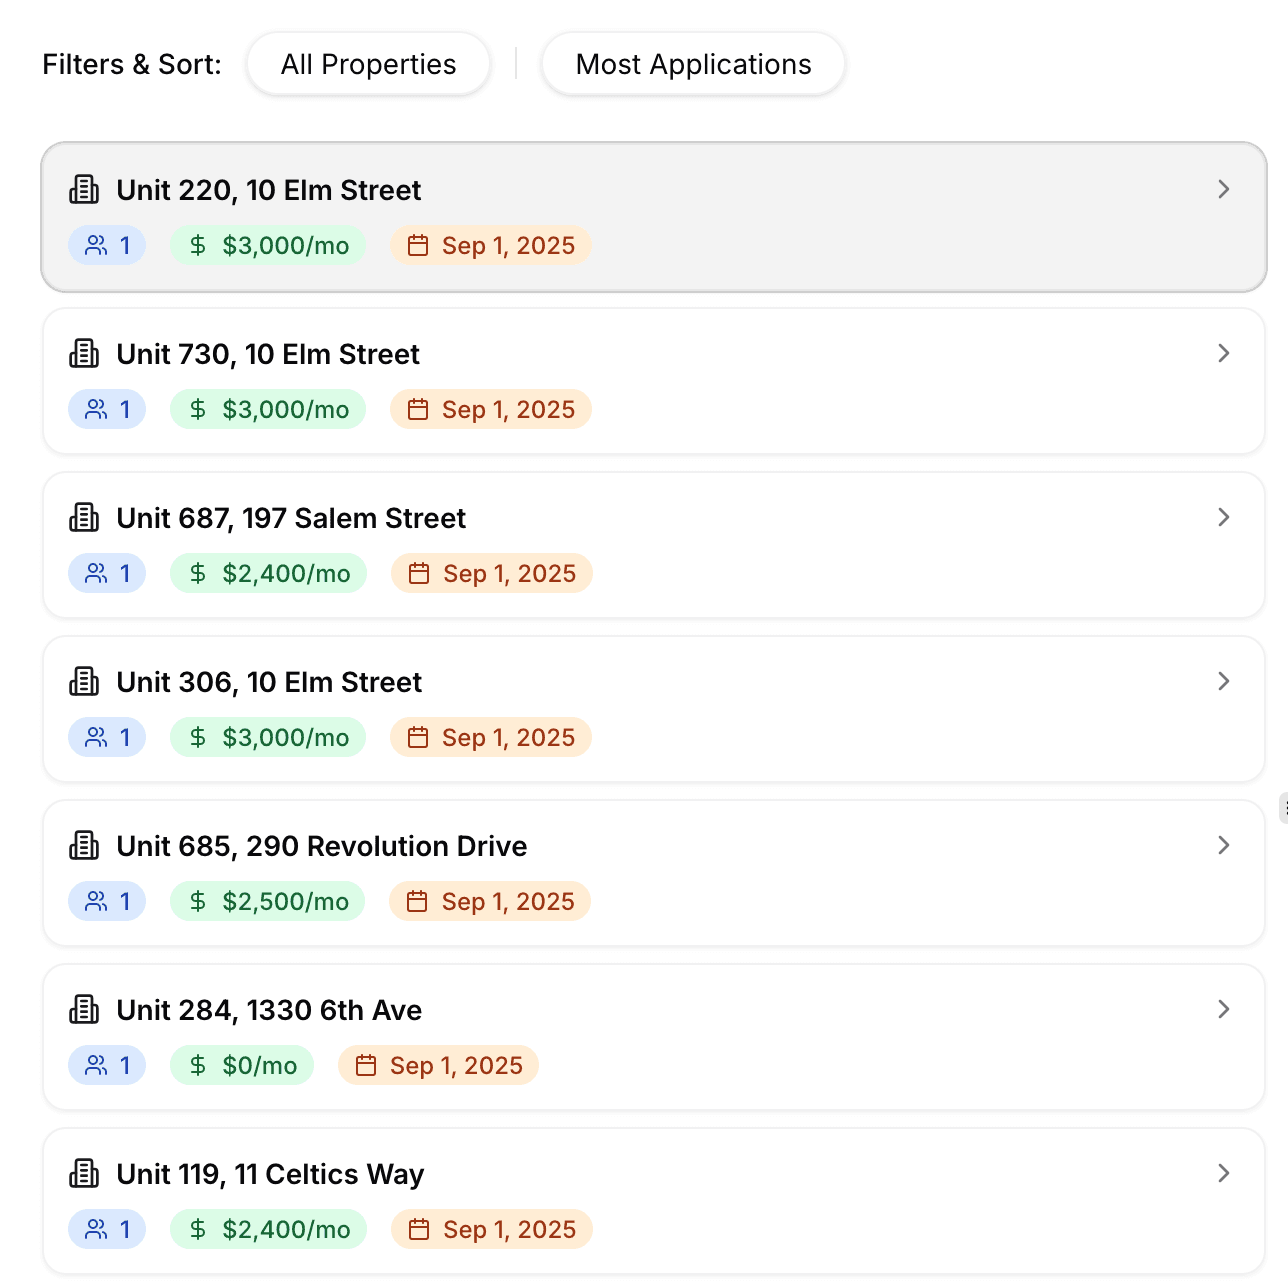Click the $2,400/mo badge on Unit 119

(x=268, y=1229)
